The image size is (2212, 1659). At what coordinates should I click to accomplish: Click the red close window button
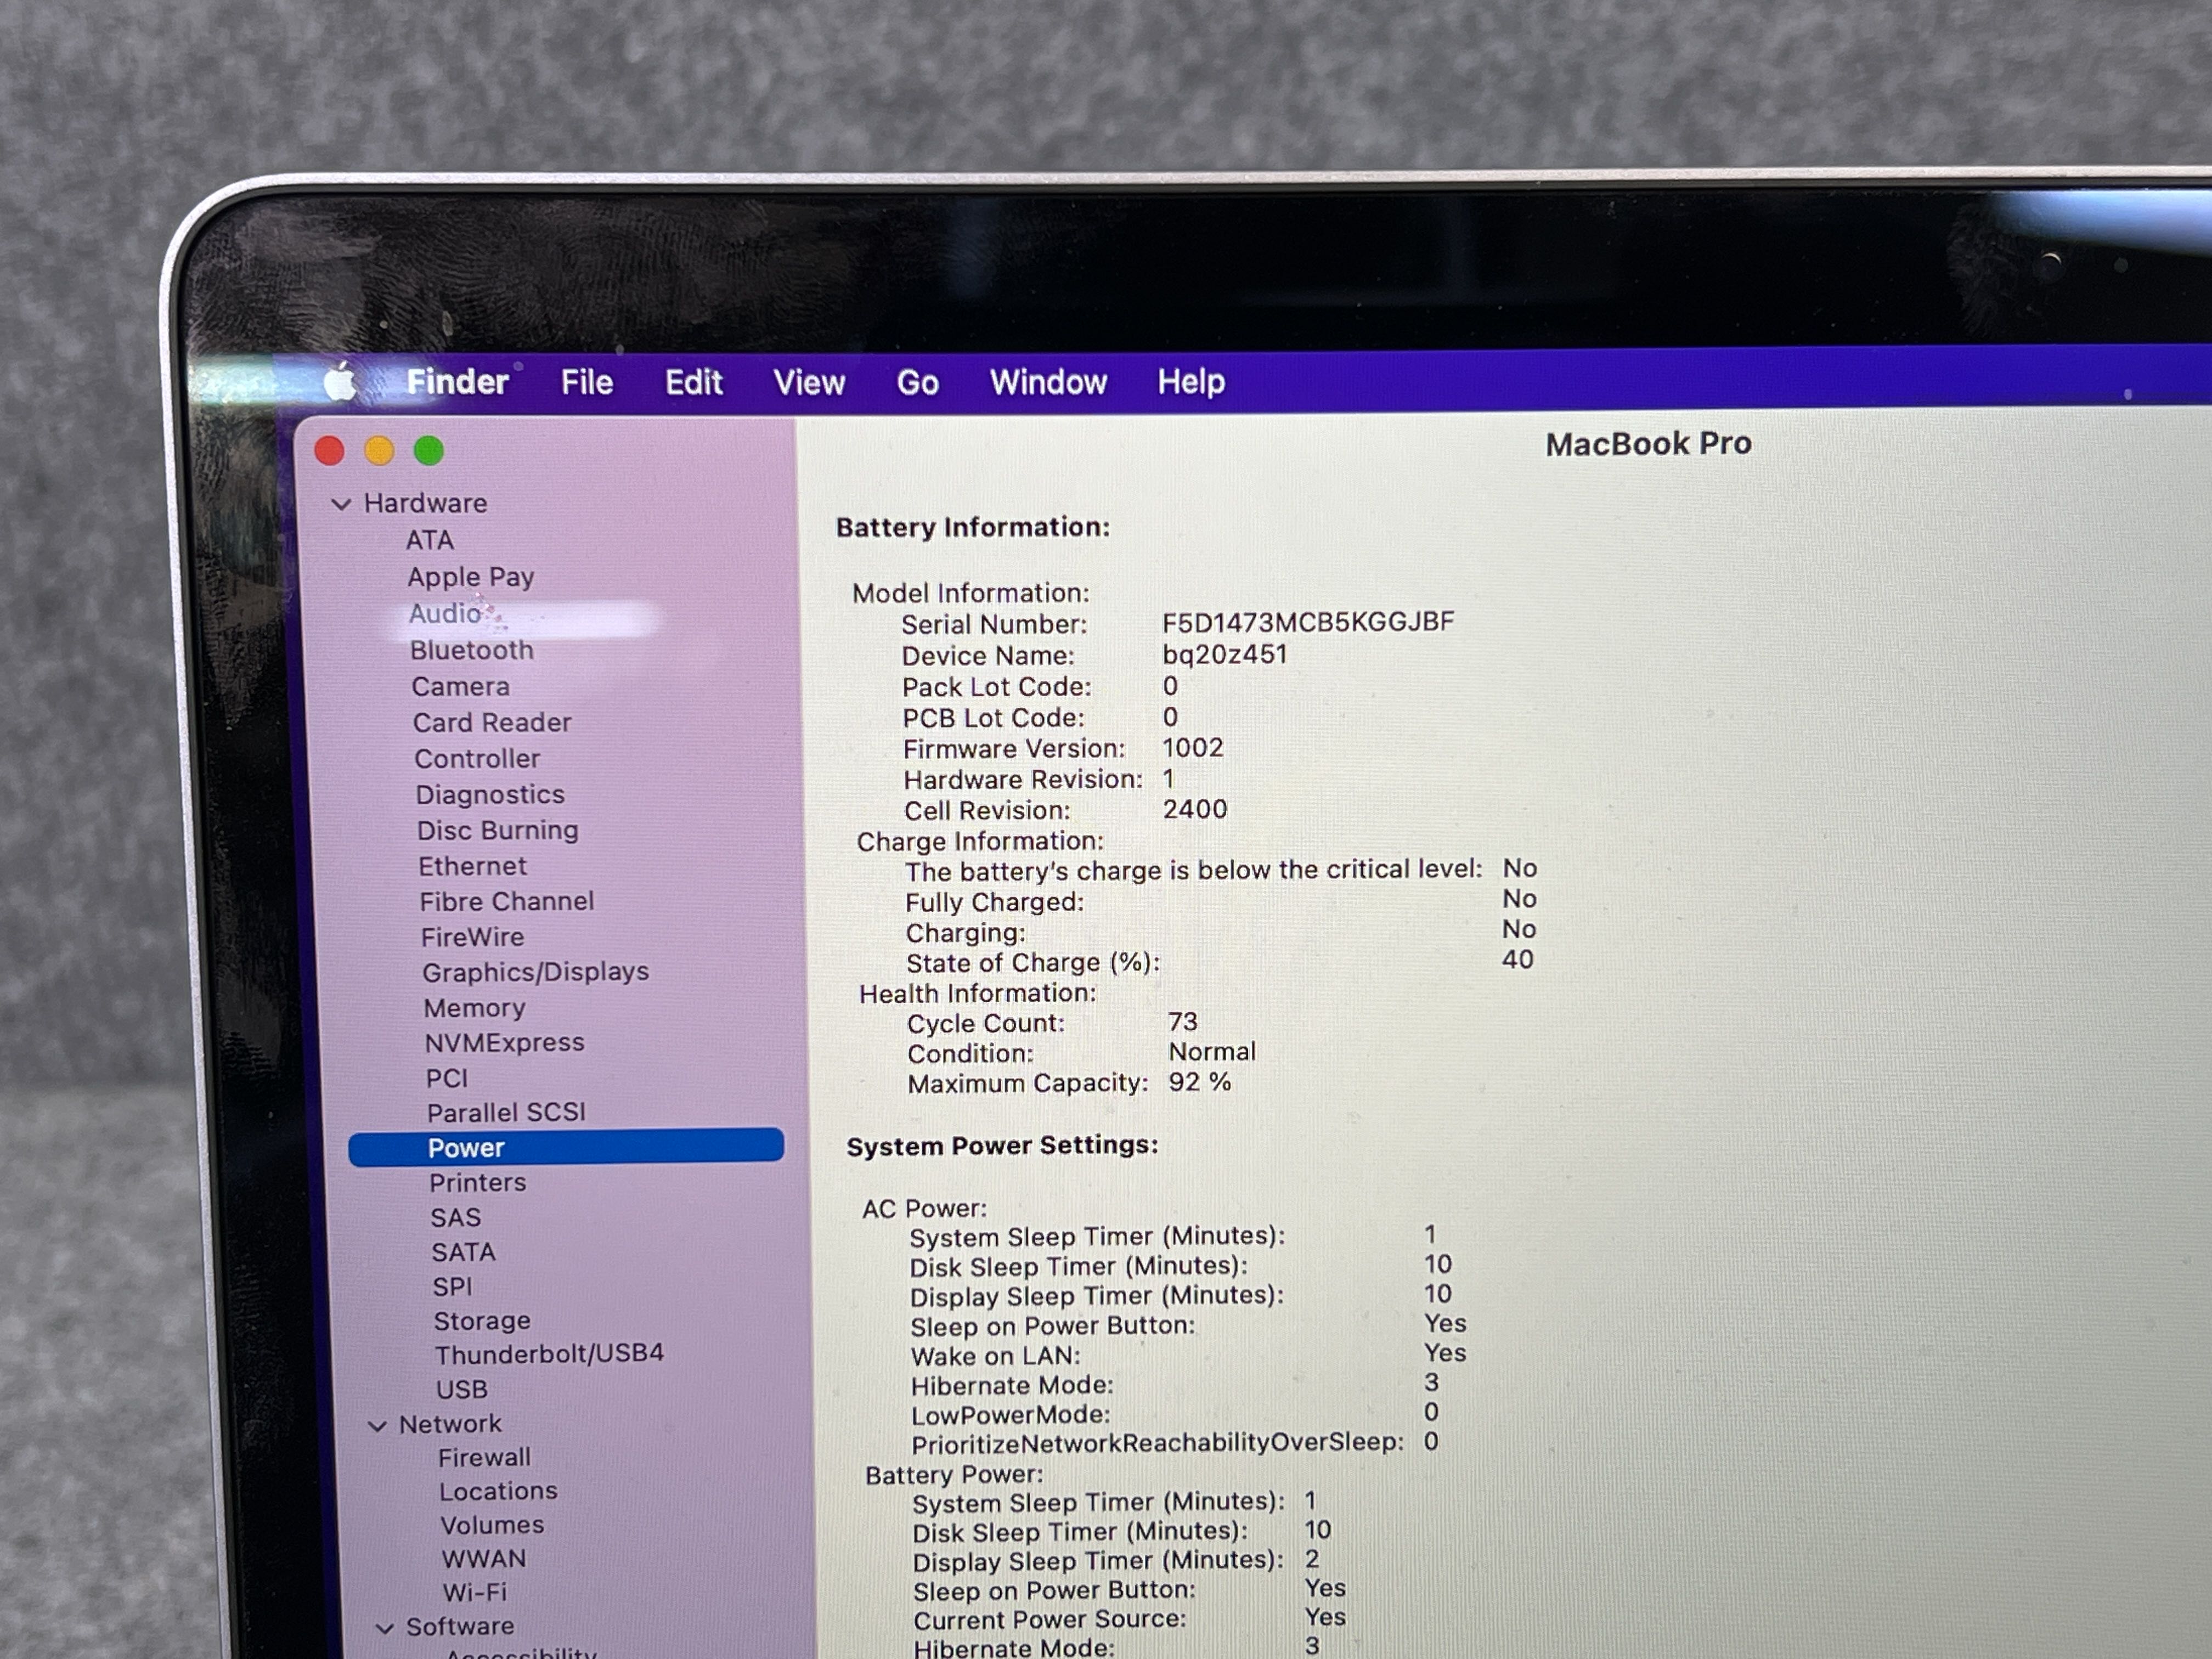(x=329, y=451)
